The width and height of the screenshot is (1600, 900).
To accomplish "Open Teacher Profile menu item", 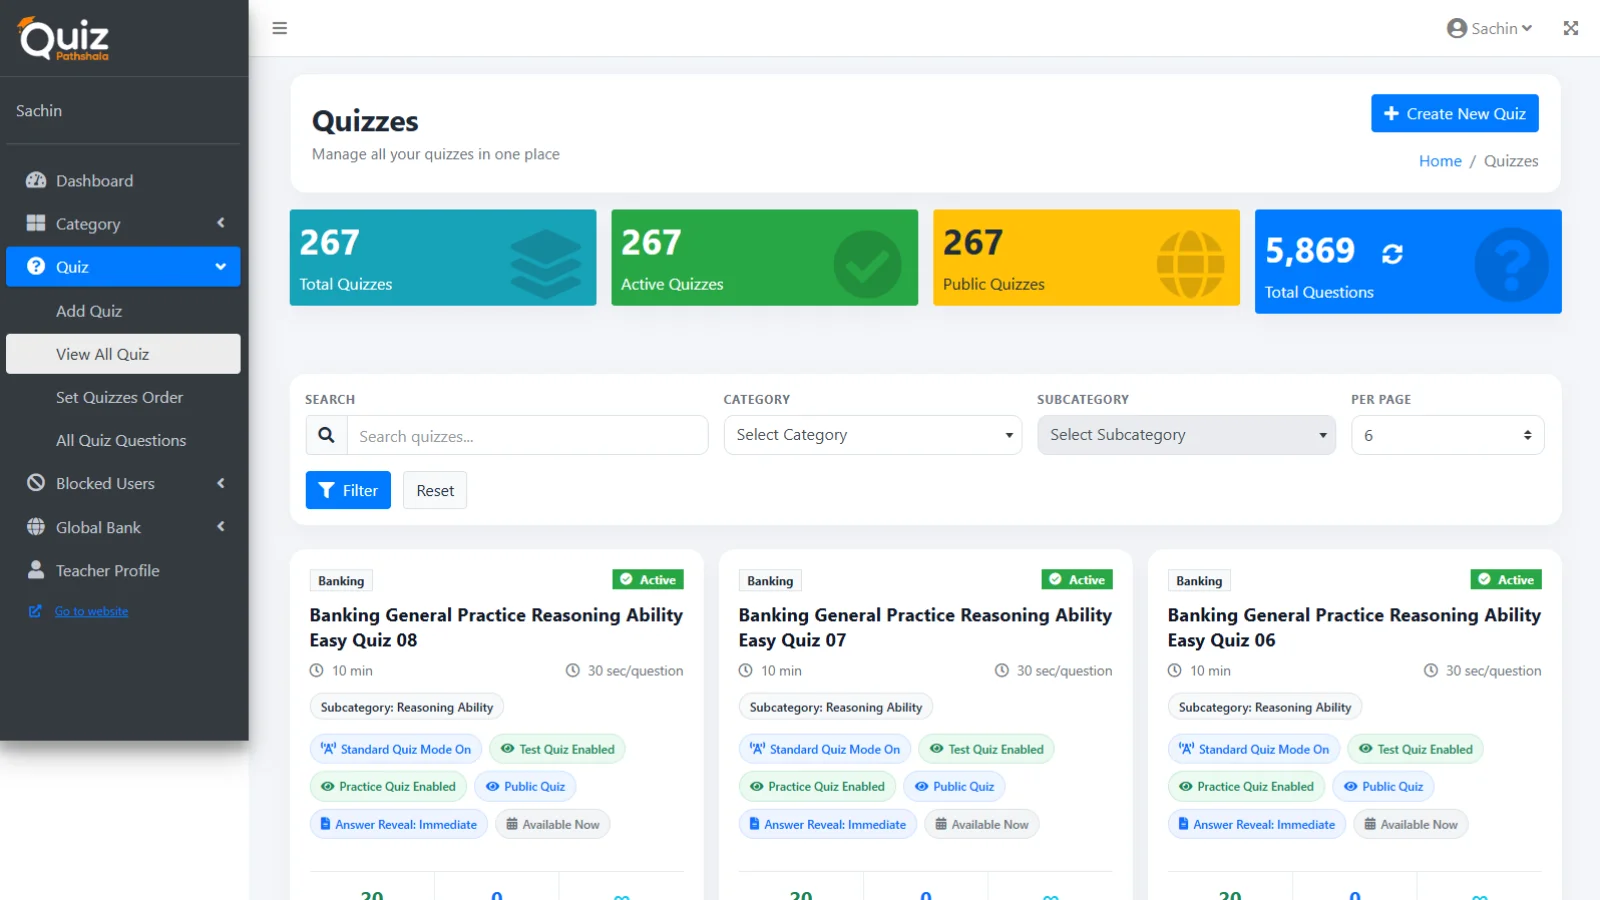I will click(x=123, y=570).
